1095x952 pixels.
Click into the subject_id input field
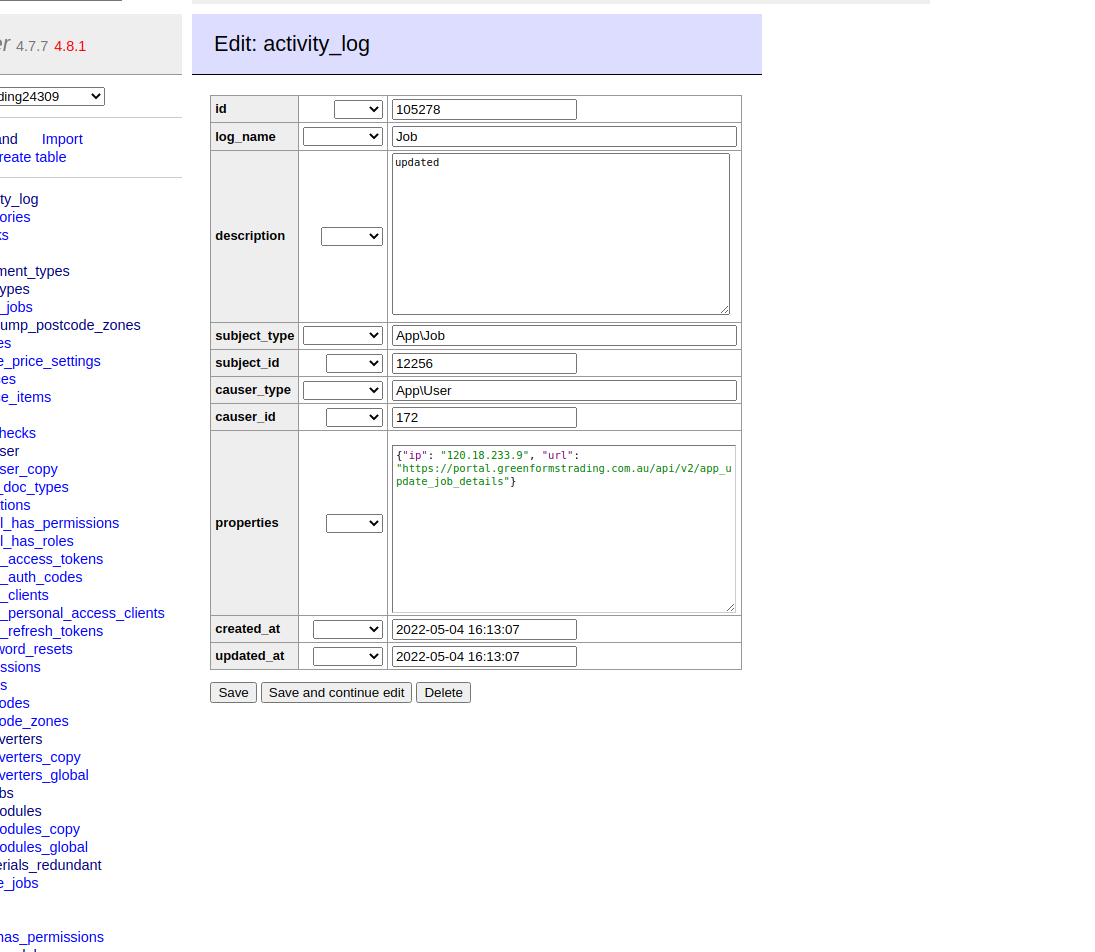[484, 363]
